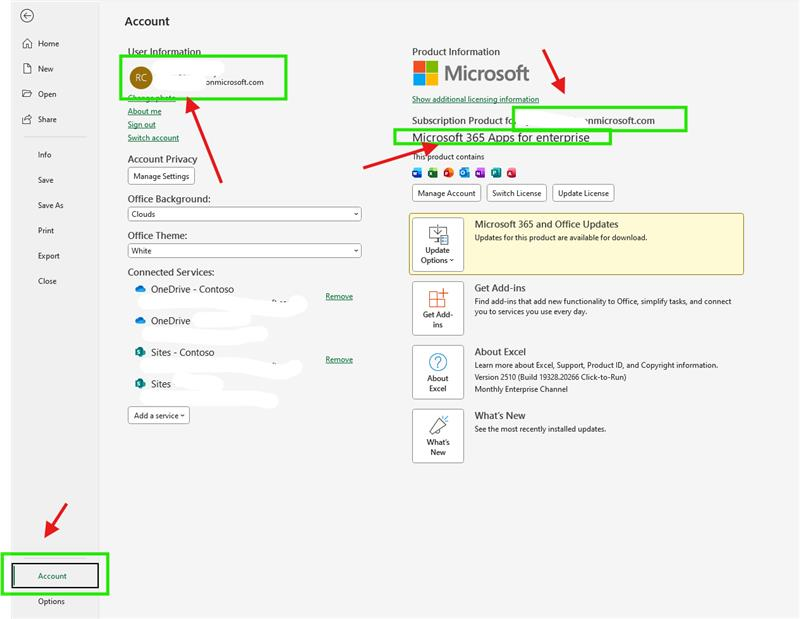
Task: Click the Word product icon
Action: 417,173
